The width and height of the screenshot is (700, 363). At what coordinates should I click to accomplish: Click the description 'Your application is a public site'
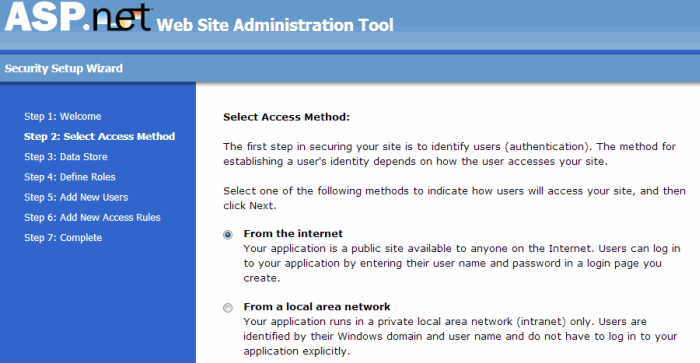click(462, 263)
